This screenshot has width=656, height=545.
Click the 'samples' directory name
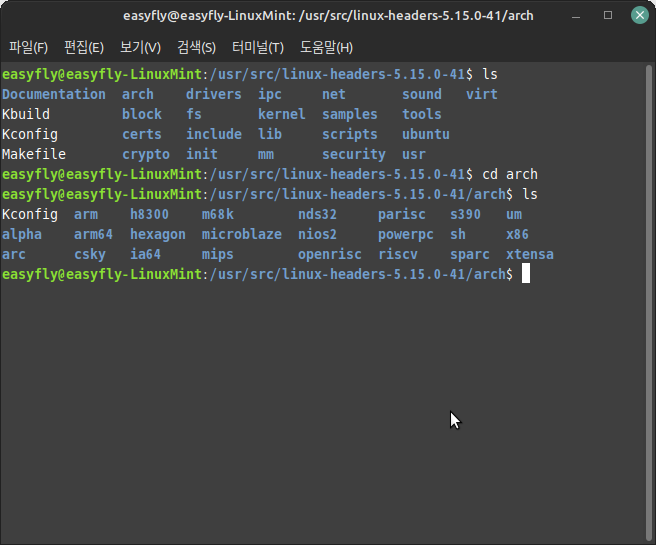[350, 114]
